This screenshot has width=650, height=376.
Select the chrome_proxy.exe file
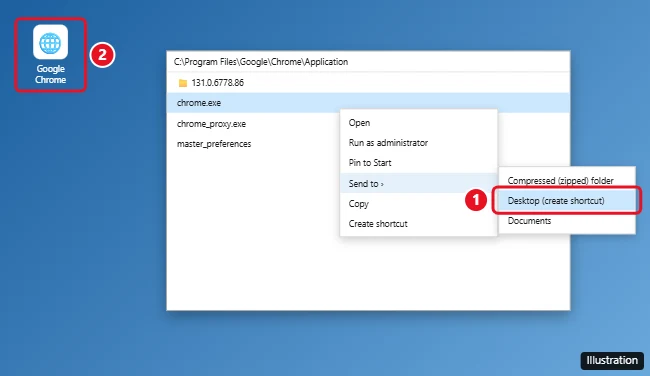coord(211,124)
